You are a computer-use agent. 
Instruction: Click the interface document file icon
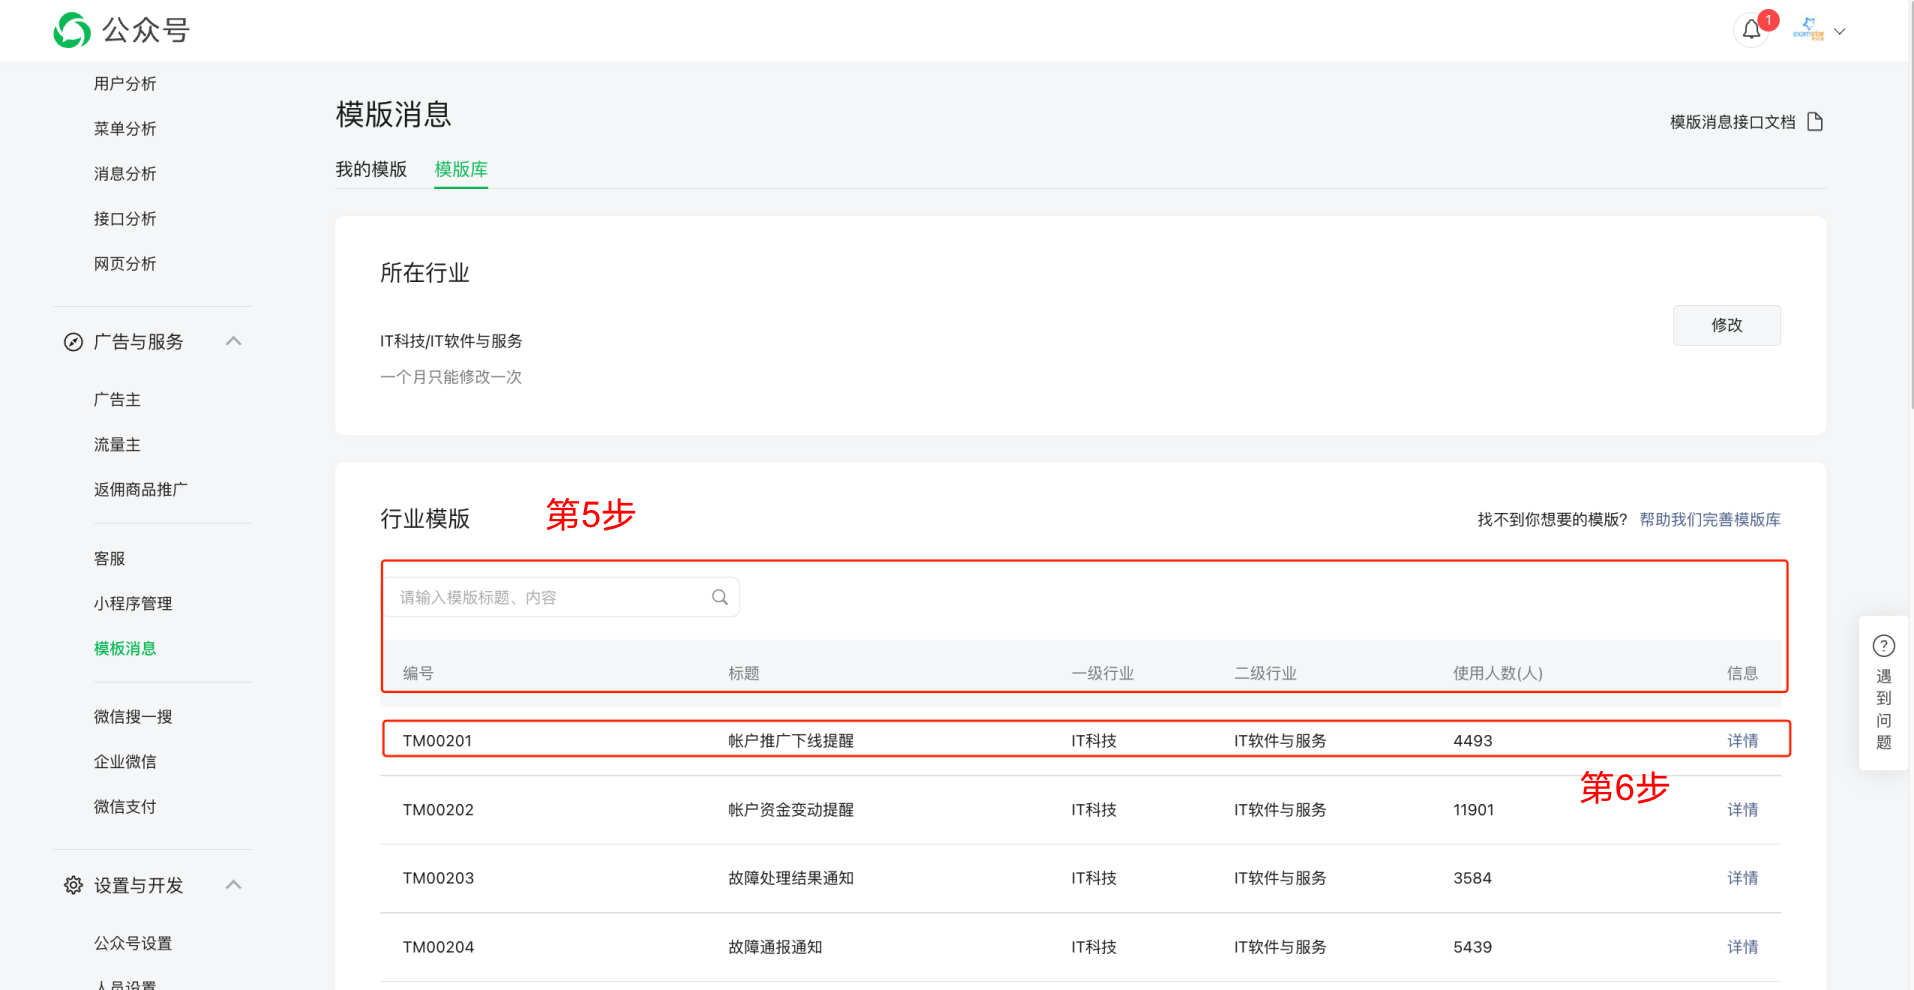[1815, 122]
